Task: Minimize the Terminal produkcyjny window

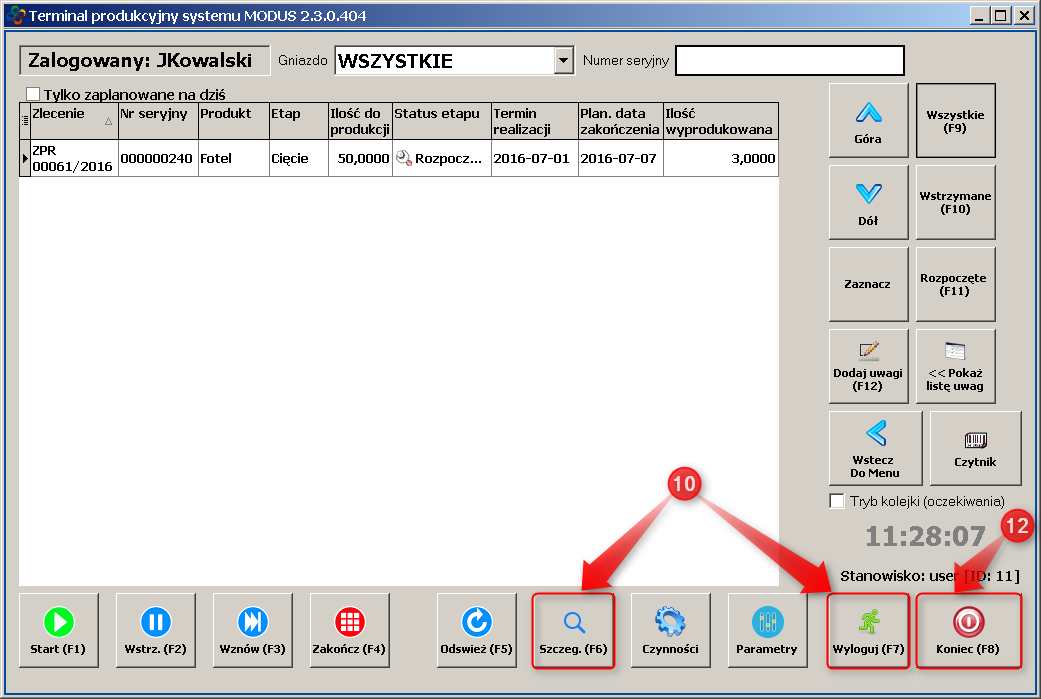Action: (x=979, y=15)
